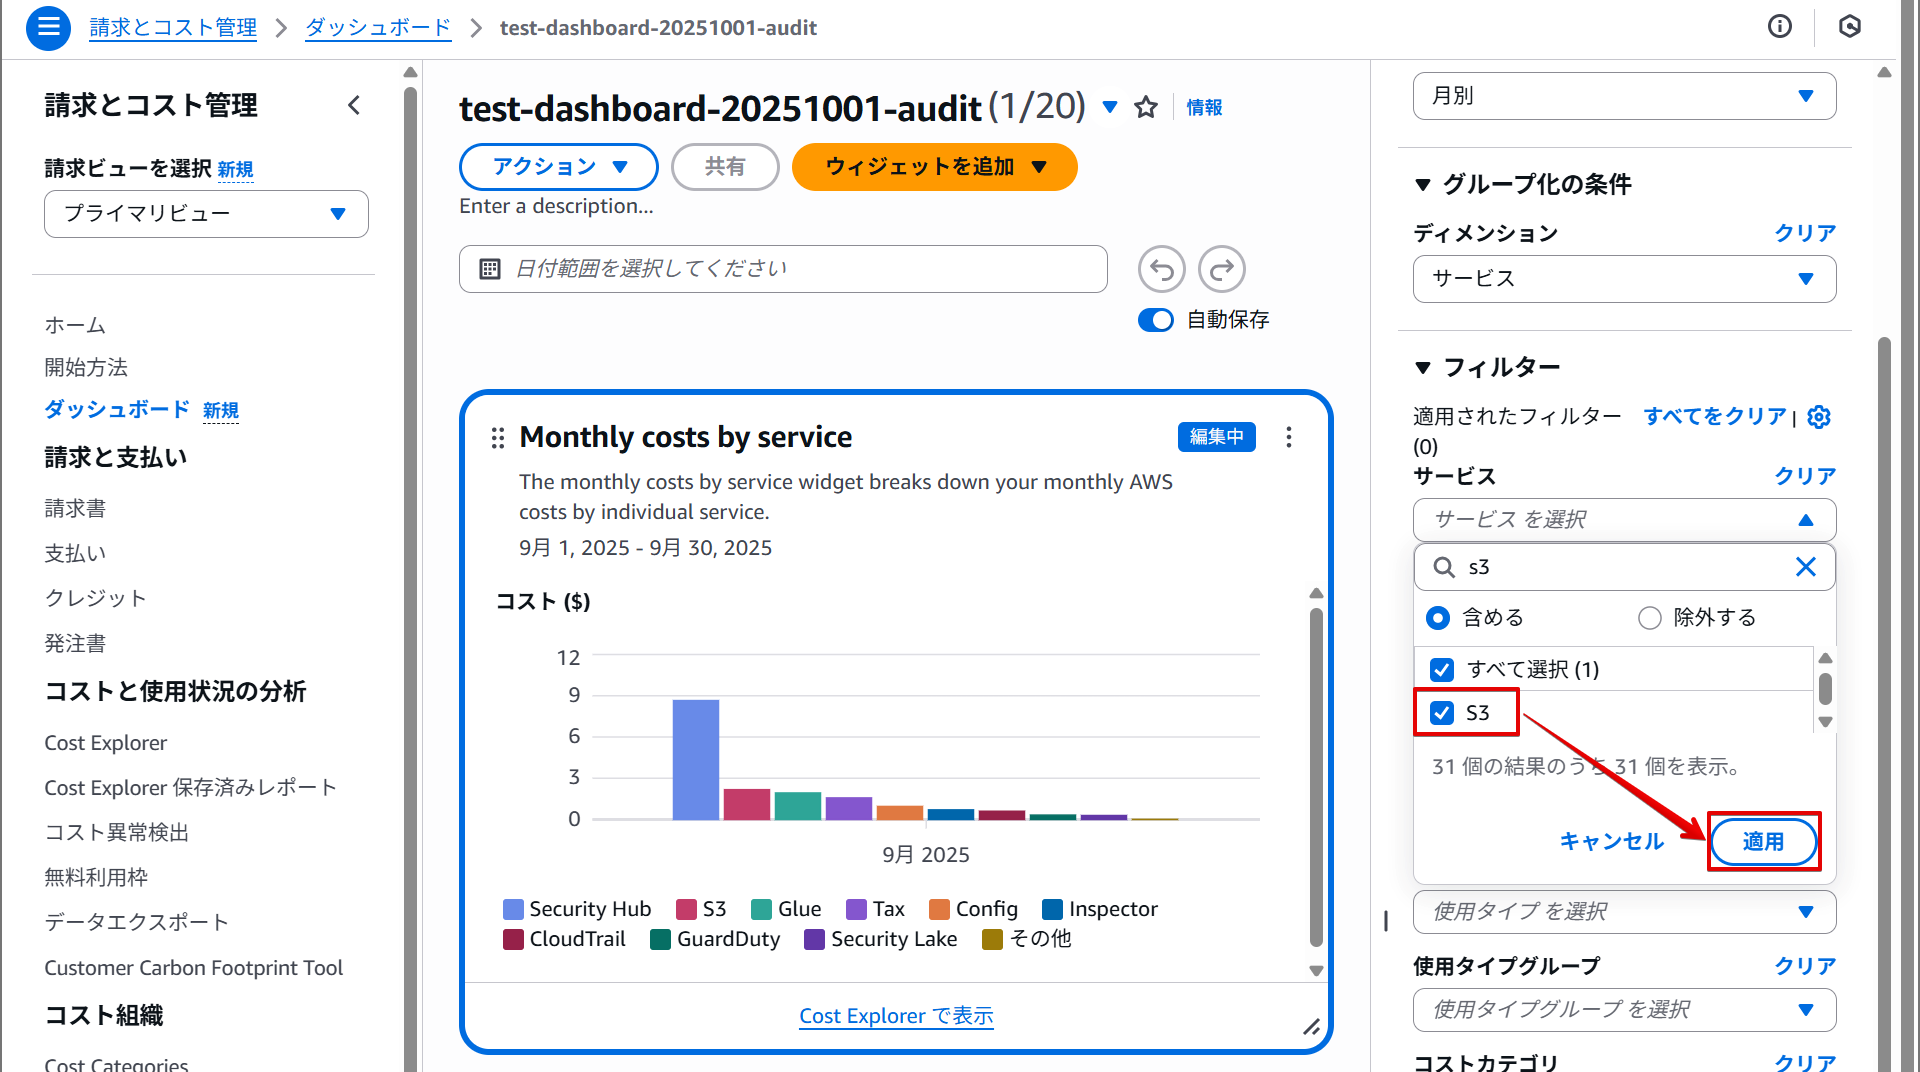Click the info icon in the top bar
Image resolution: width=1920 pixels, height=1072 pixels.
(x=1780, y=27)
